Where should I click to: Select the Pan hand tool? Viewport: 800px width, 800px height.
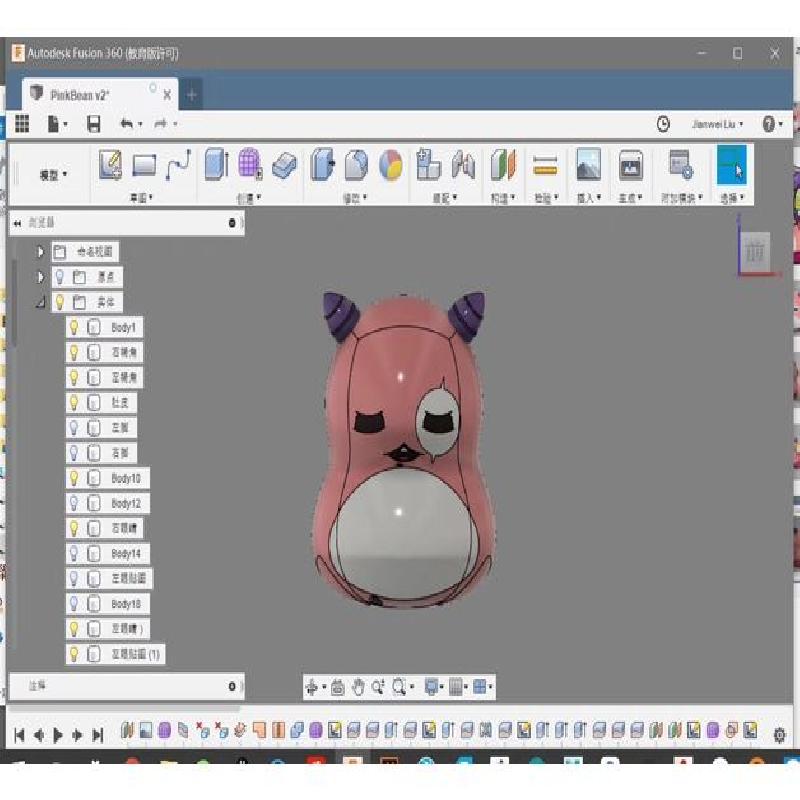click(358, 687)
